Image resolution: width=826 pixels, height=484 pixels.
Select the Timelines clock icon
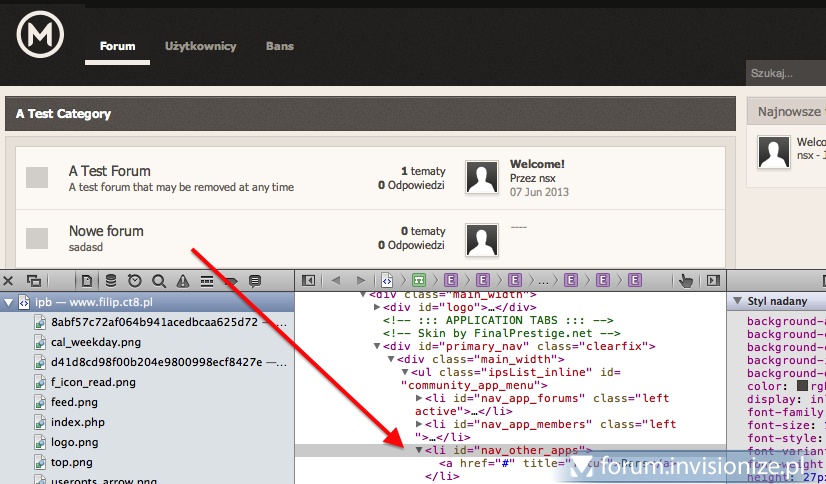(135, 281)
